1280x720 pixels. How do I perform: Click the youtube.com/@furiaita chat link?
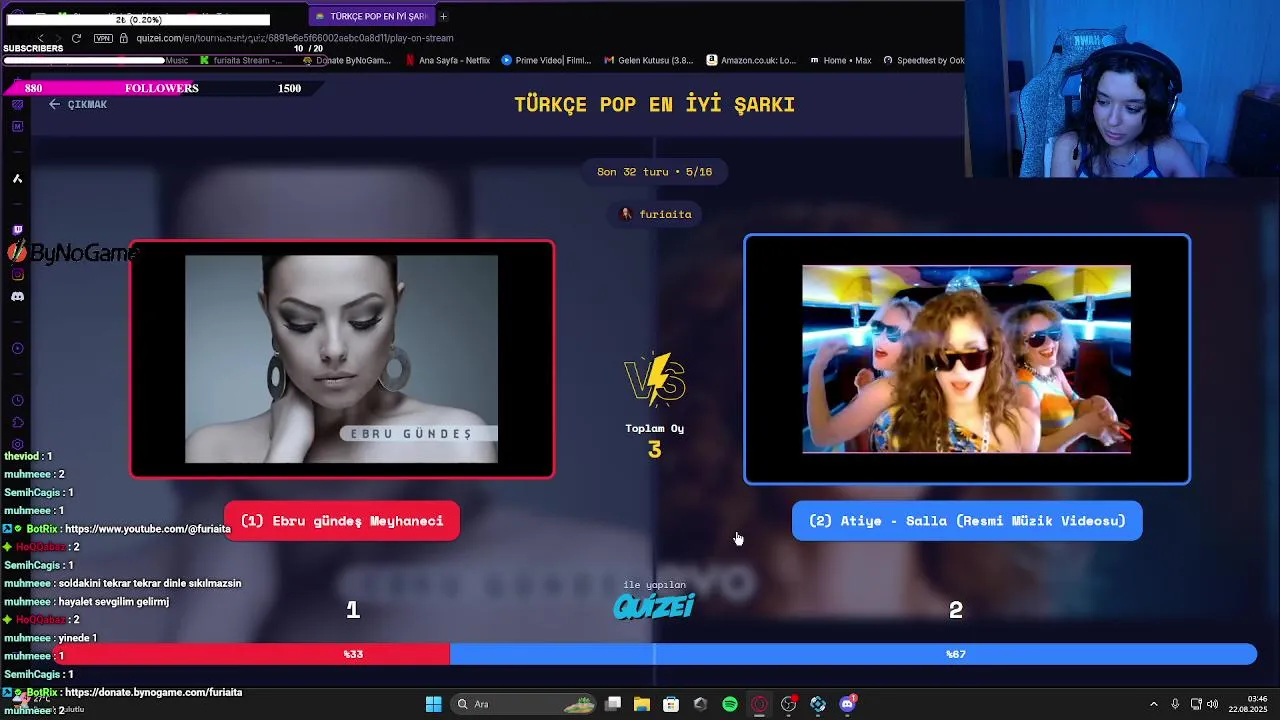pyautogui.click(x=148, y=529)
